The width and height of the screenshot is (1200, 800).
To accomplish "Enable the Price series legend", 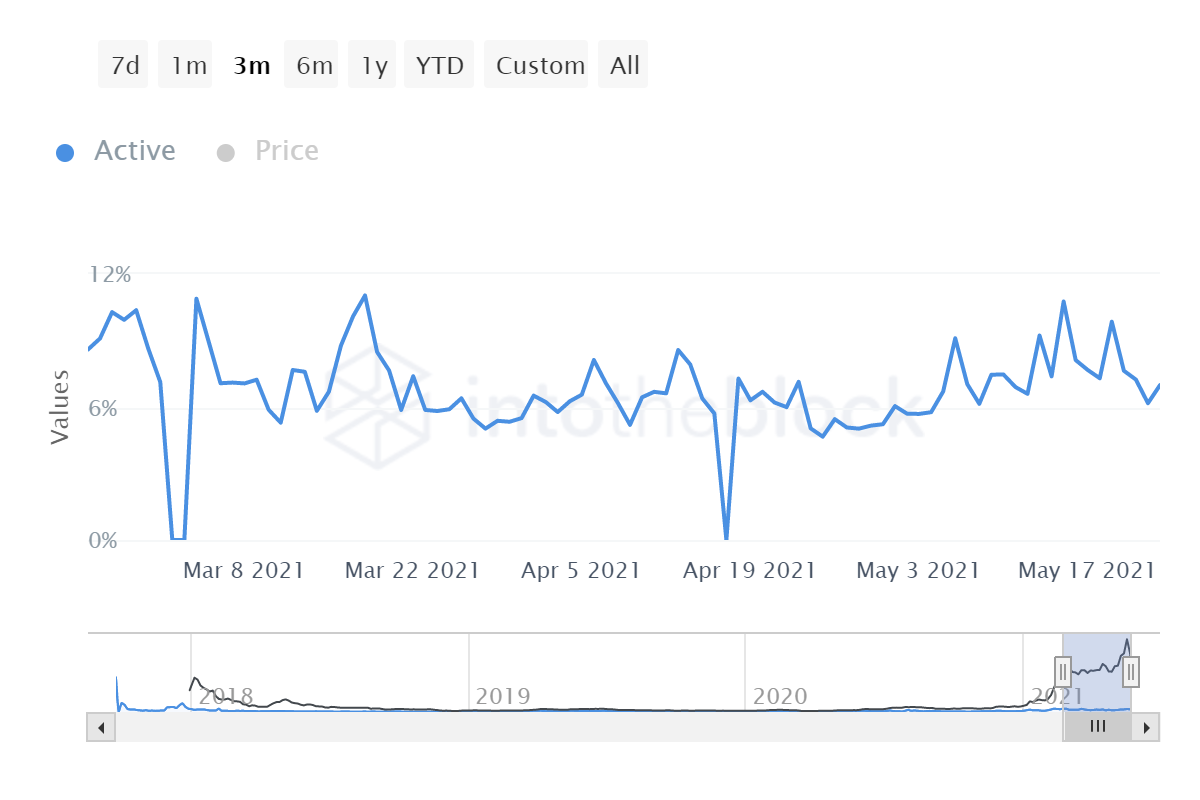I will click(x=287, y=151).
